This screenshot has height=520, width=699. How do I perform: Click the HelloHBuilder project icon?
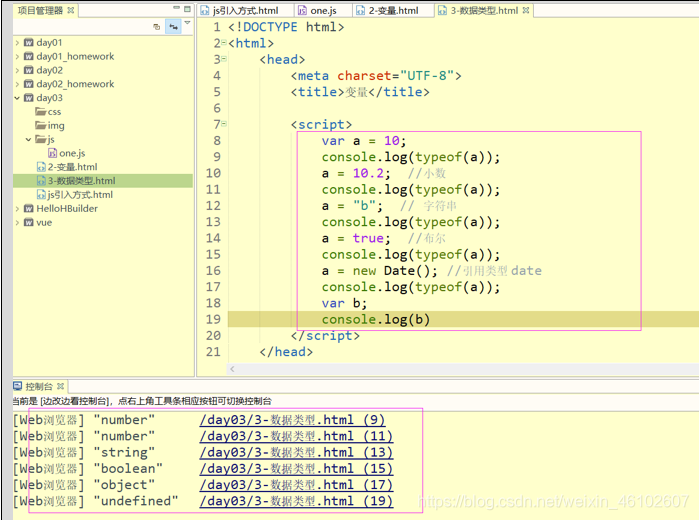(x=29, y=209)
